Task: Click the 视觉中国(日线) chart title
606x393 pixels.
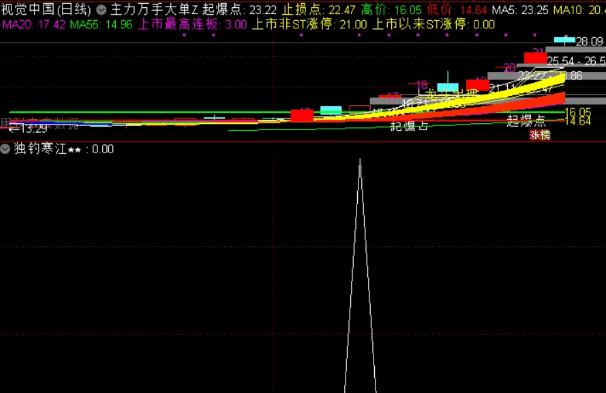Action: pyautogui.click(x=46, y=10)
